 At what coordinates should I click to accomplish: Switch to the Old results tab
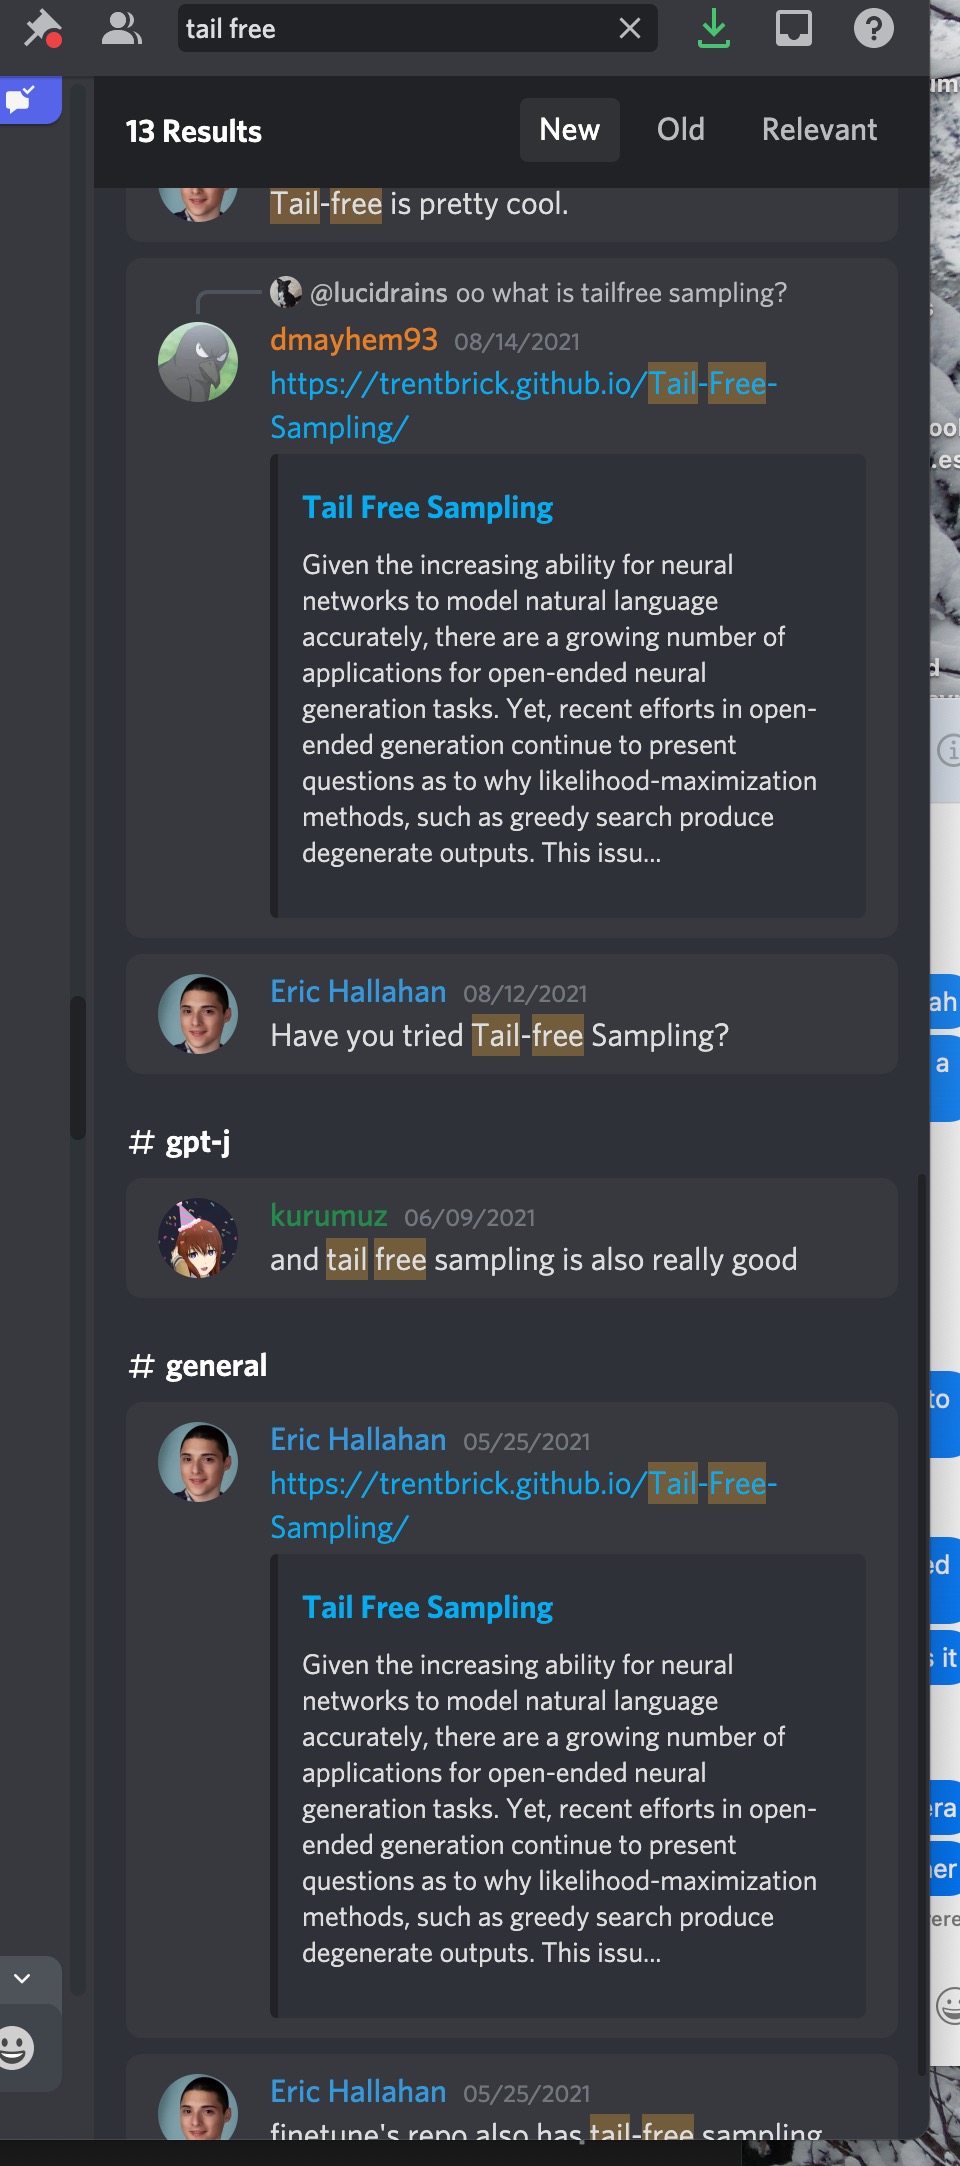point(680,130)
